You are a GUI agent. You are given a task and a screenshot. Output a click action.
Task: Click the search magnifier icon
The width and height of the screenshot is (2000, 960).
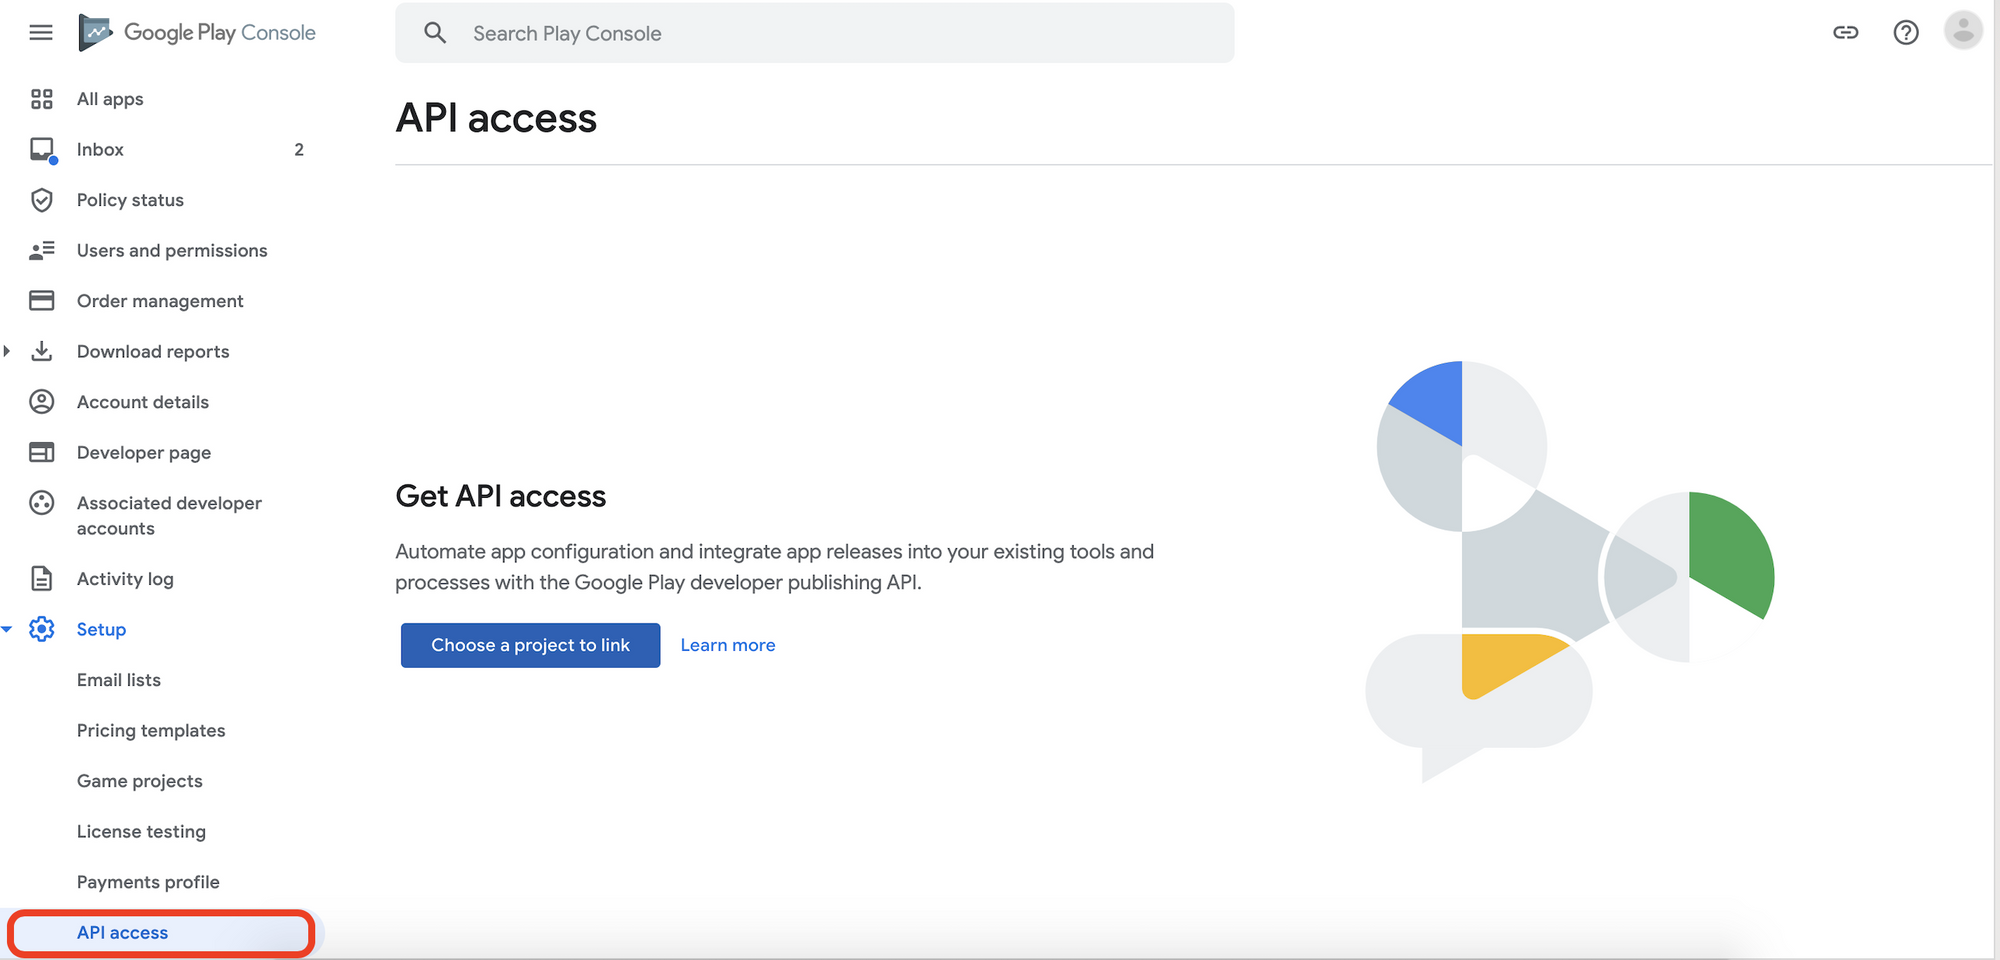[x=435, y=33]
